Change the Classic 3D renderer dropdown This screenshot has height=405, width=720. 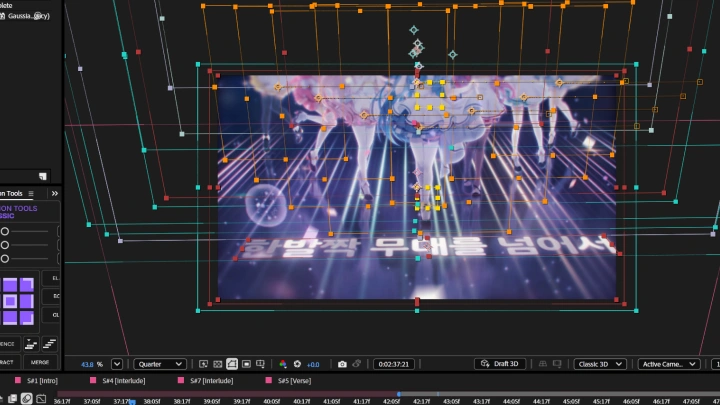602,364
